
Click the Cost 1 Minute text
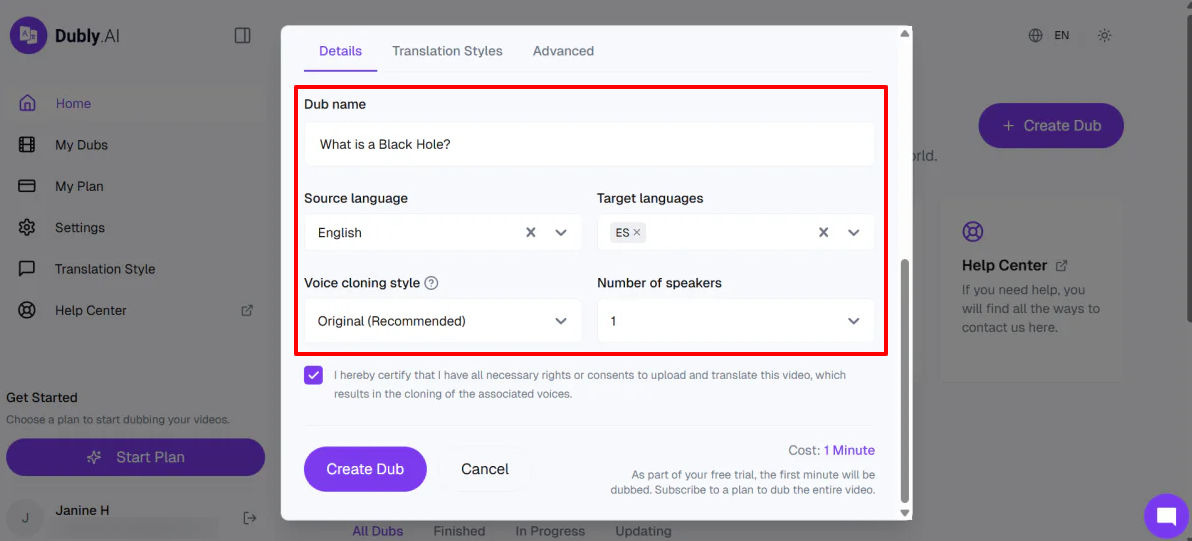click(x=832, y=451)
